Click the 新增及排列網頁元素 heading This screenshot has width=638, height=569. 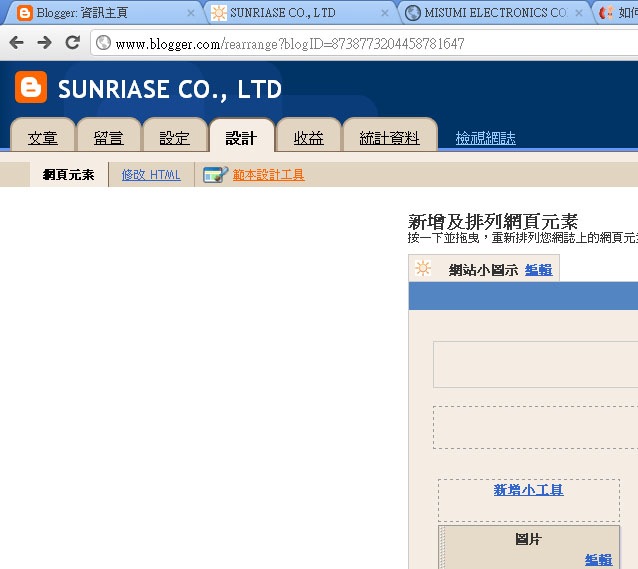coord(493,222)
